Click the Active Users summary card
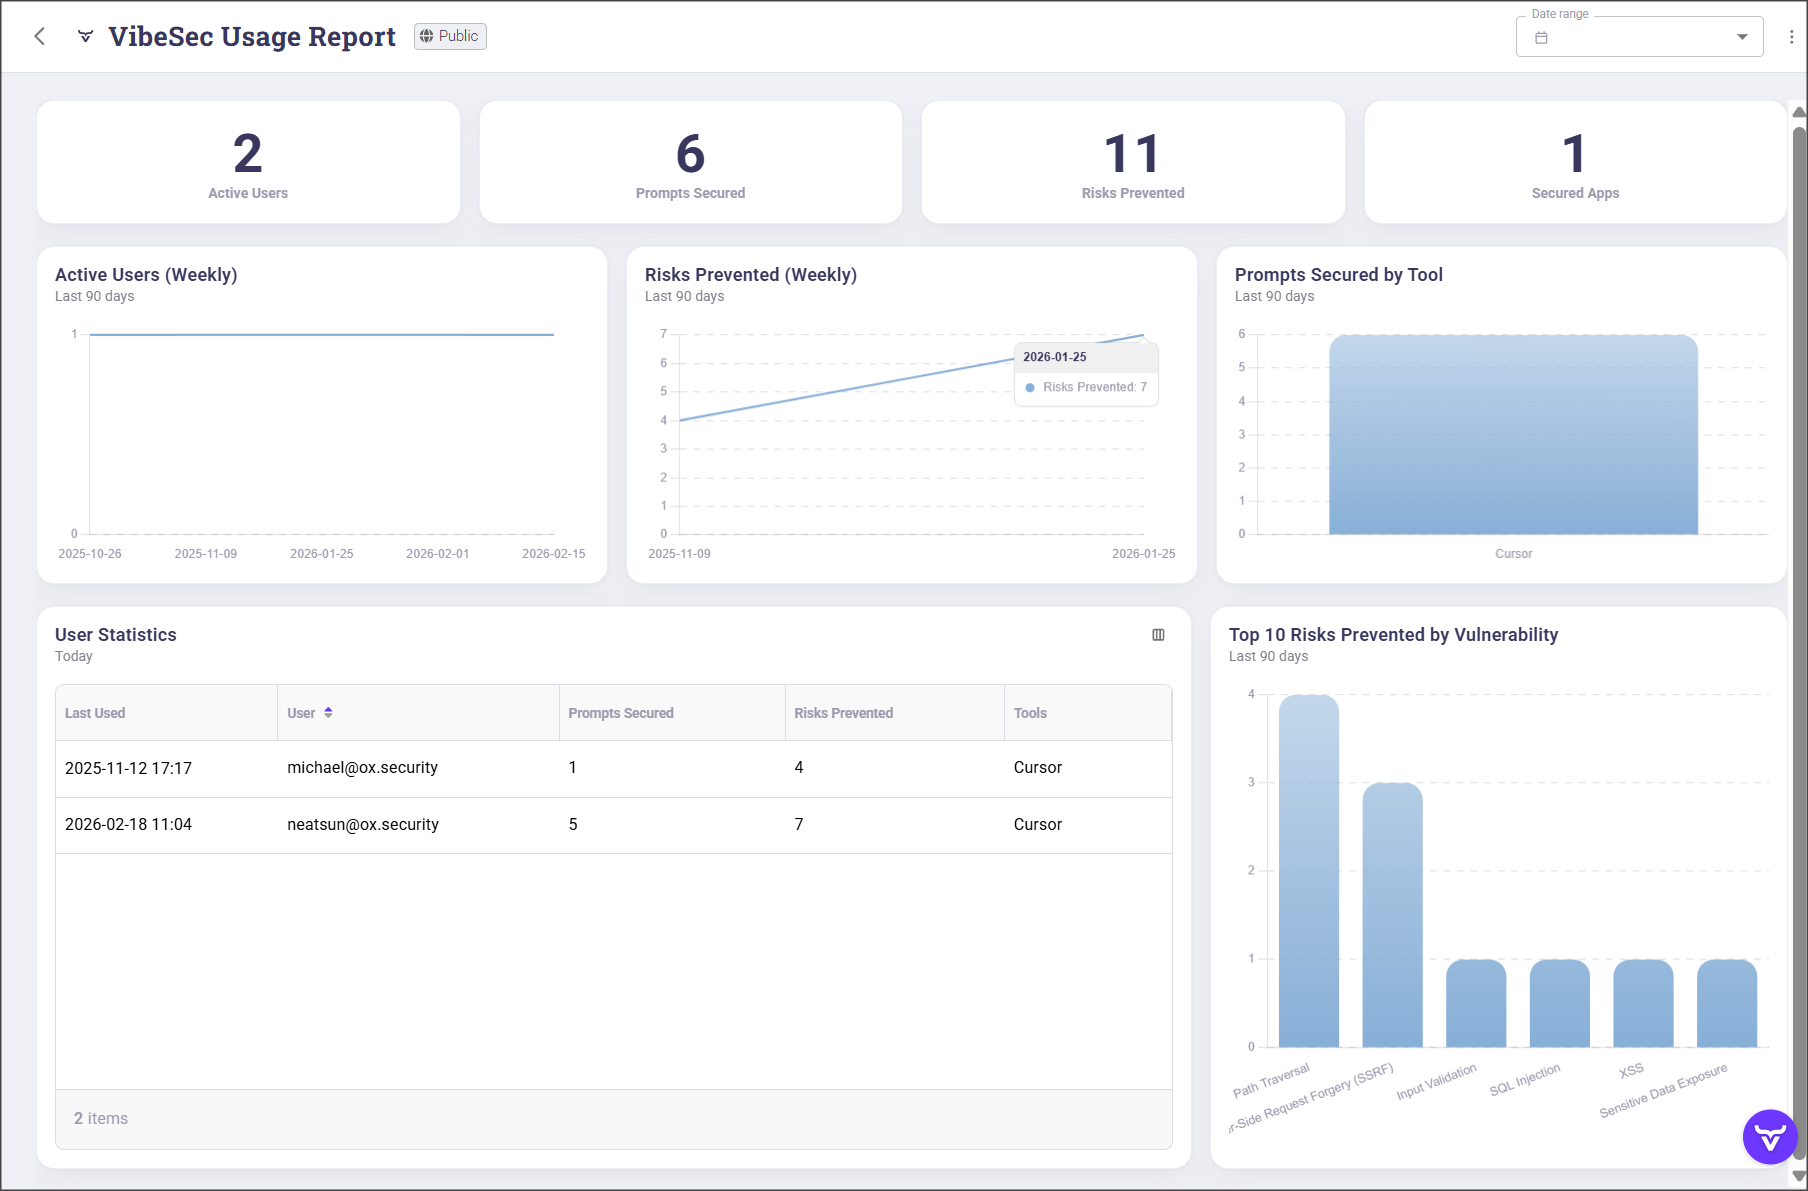This screenshot has width=1808, height=1191. pos(248,162)
